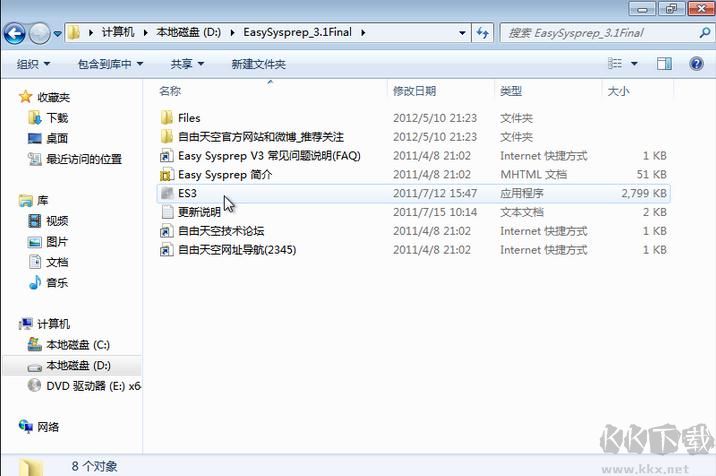Click the 2011/7/15 10:14 date cell
Image resolution: width=716 pixels, height=476 pixels.
click(435, 212)
